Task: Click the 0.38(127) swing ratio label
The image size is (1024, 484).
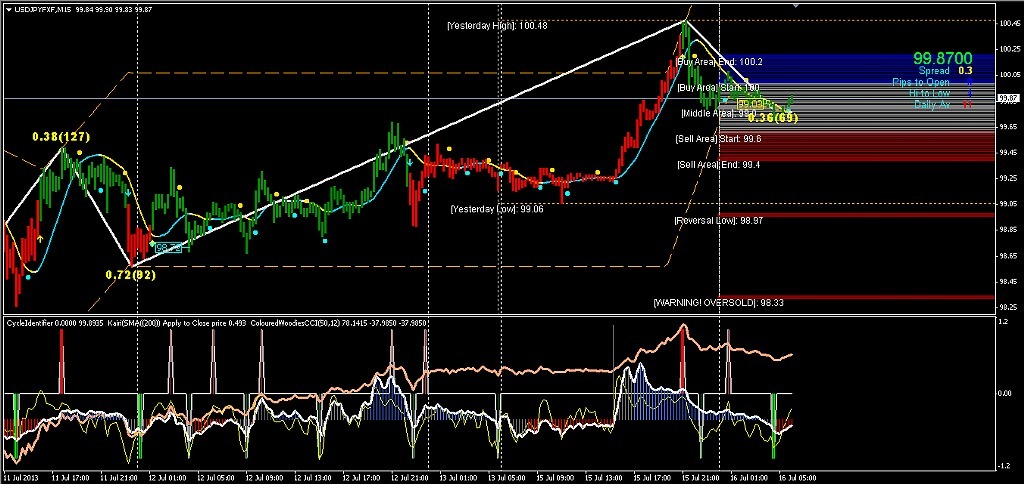Action: (x=61, y=137)
